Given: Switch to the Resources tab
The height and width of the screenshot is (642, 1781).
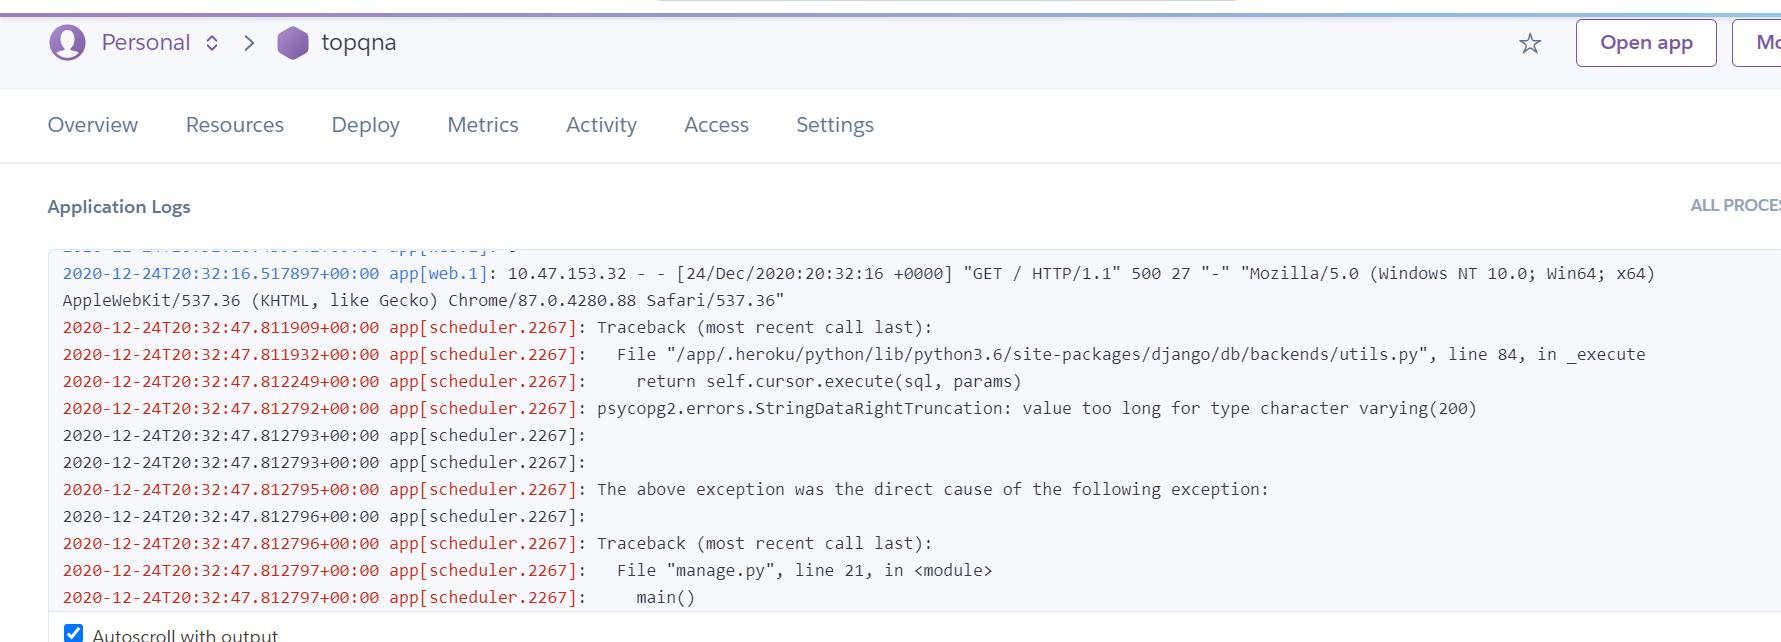Looking at the screenshot, I should 235,125.
